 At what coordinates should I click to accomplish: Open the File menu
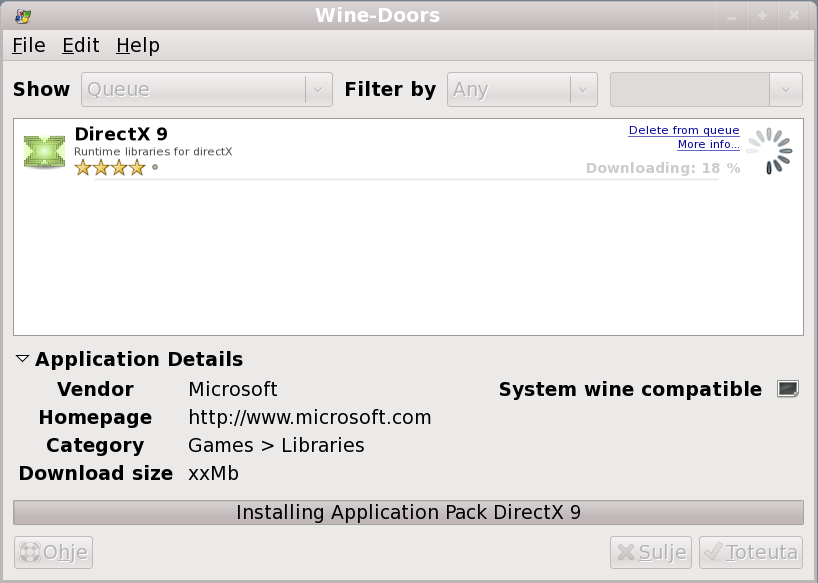(x=28, y=45)
